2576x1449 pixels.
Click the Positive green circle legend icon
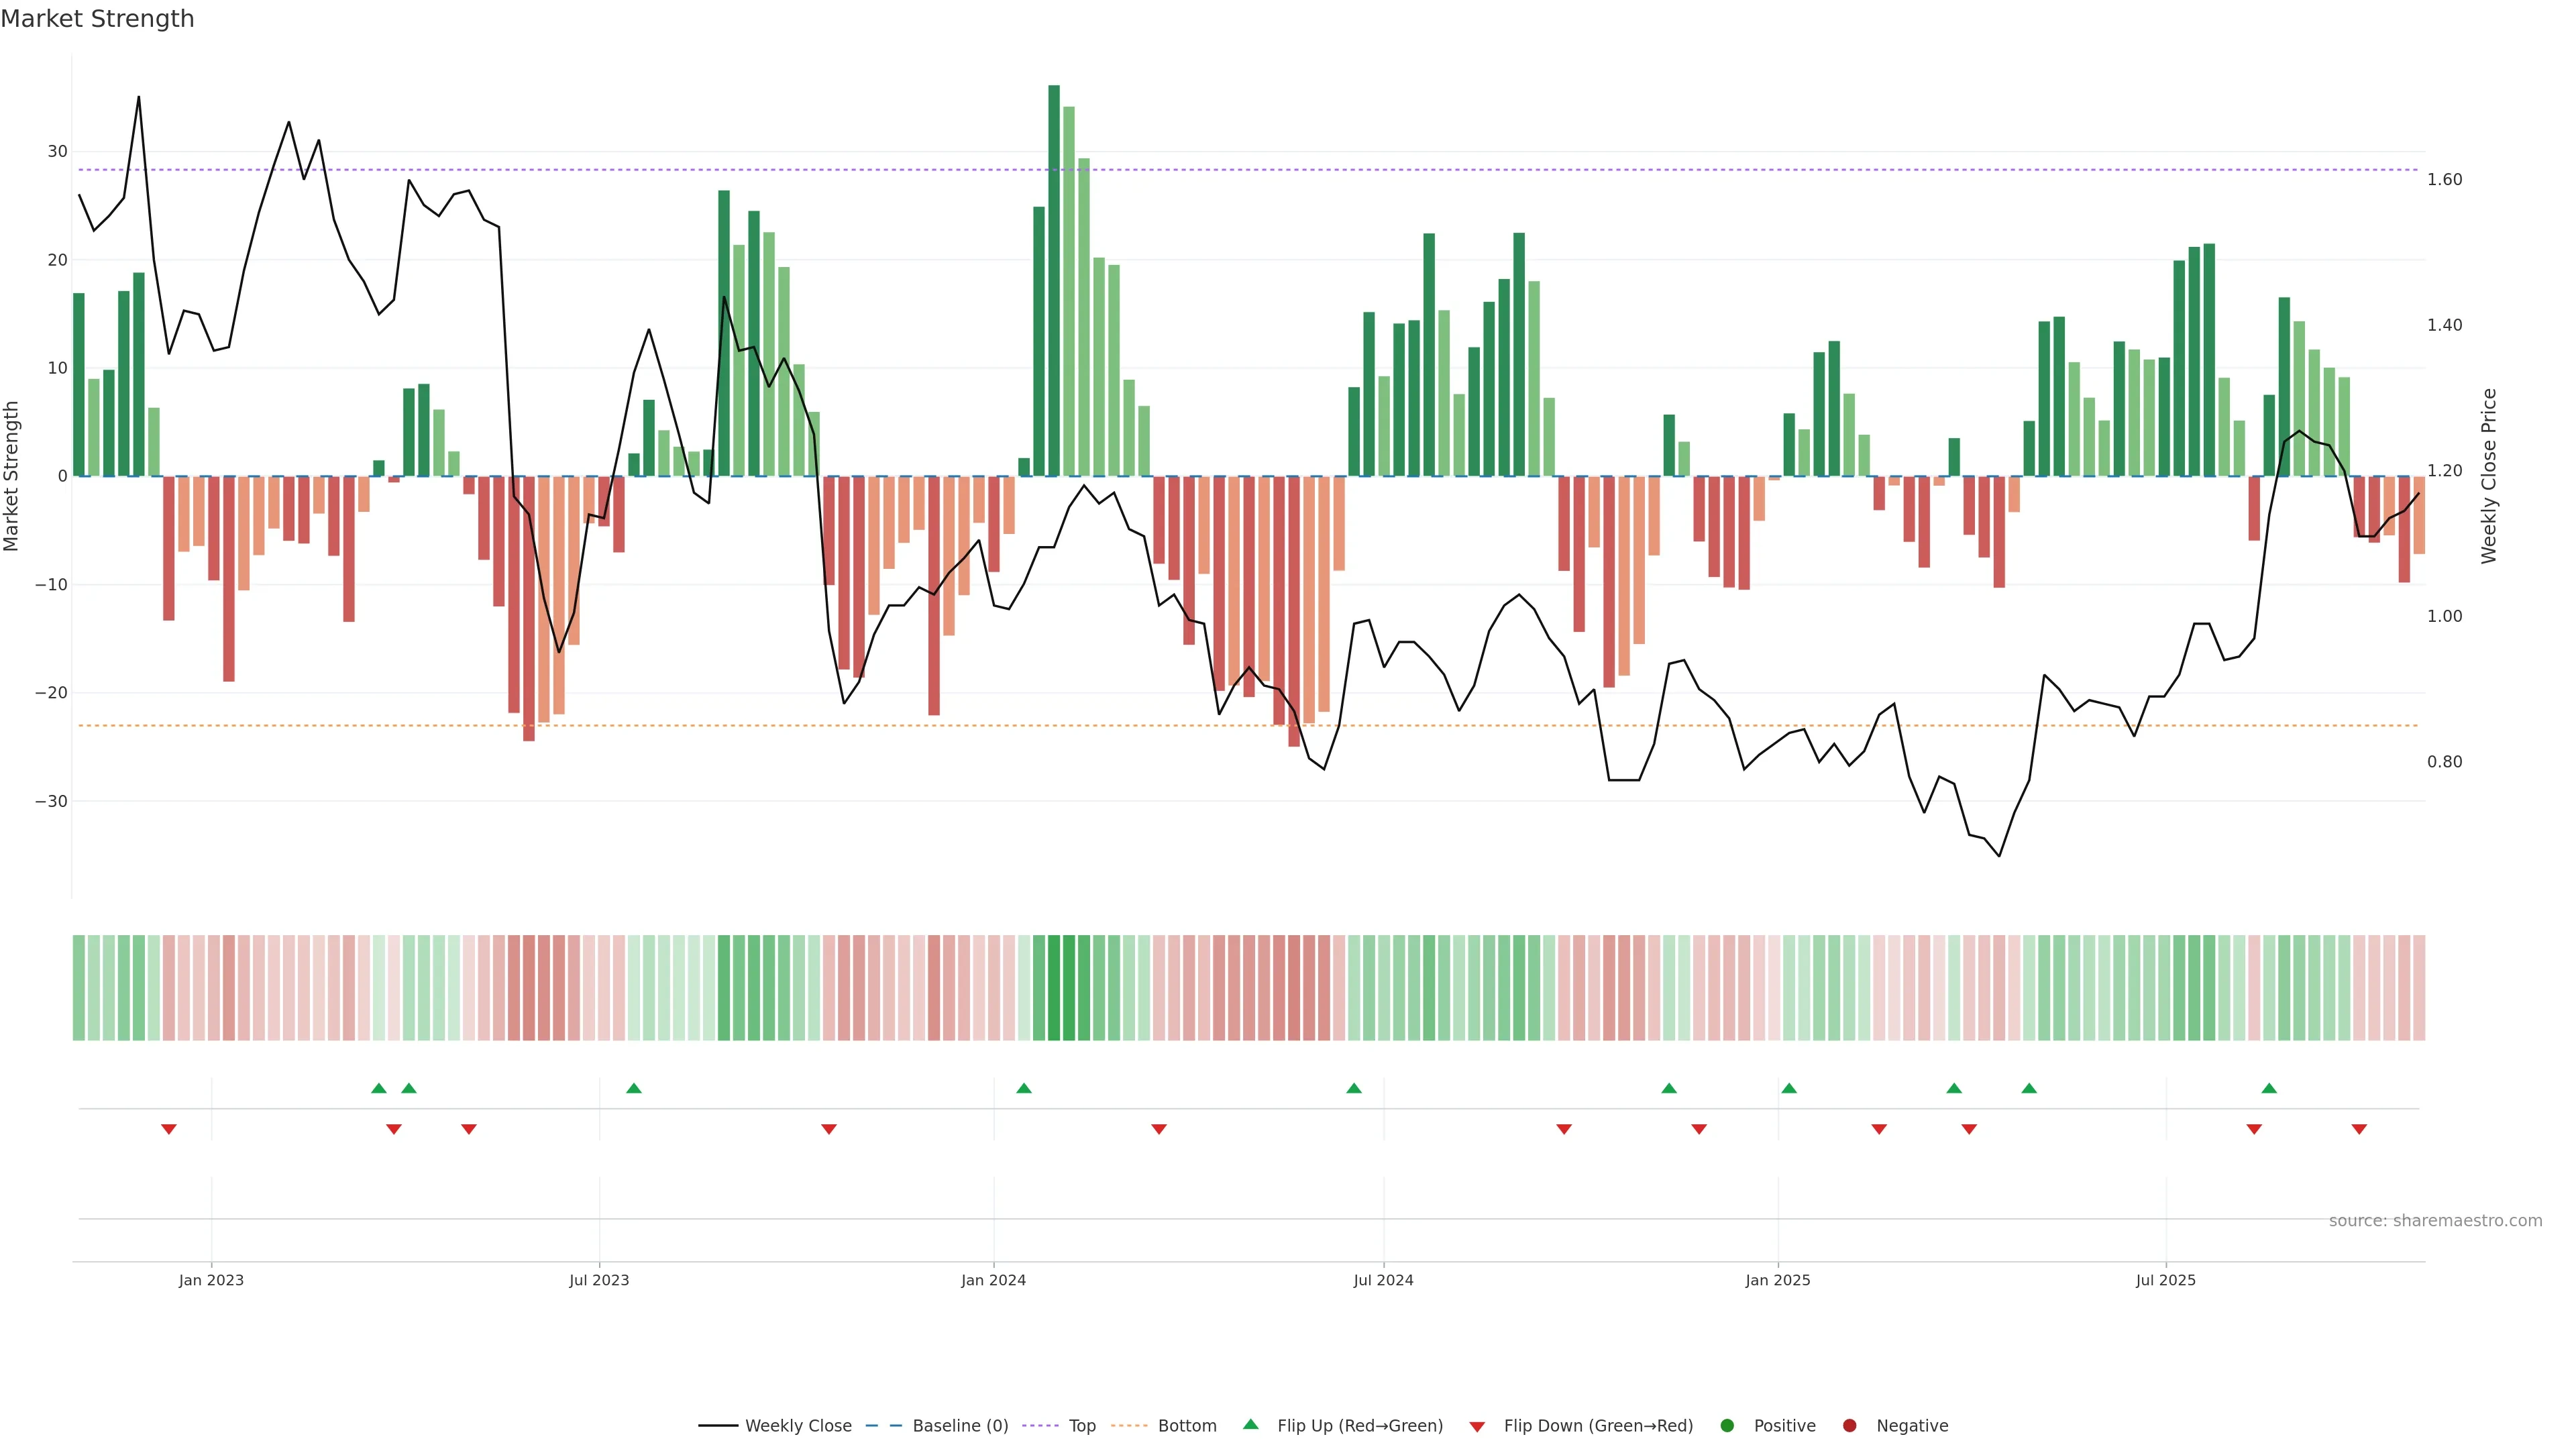point(1727,1425)
